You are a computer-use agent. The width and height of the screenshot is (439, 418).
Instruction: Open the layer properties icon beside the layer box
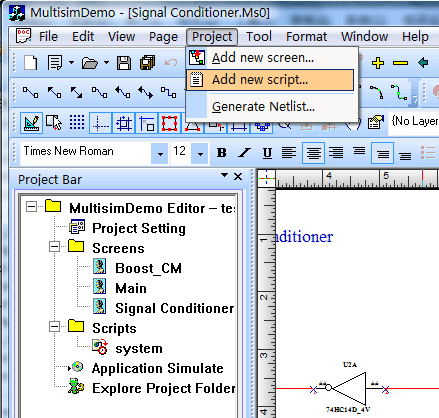coord(376,122)
